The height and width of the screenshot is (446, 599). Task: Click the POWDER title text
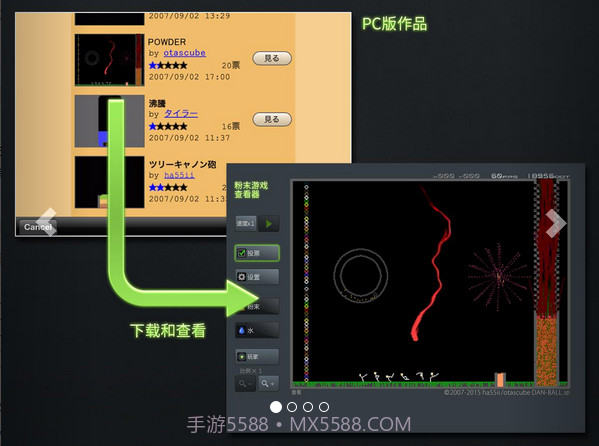167,42
